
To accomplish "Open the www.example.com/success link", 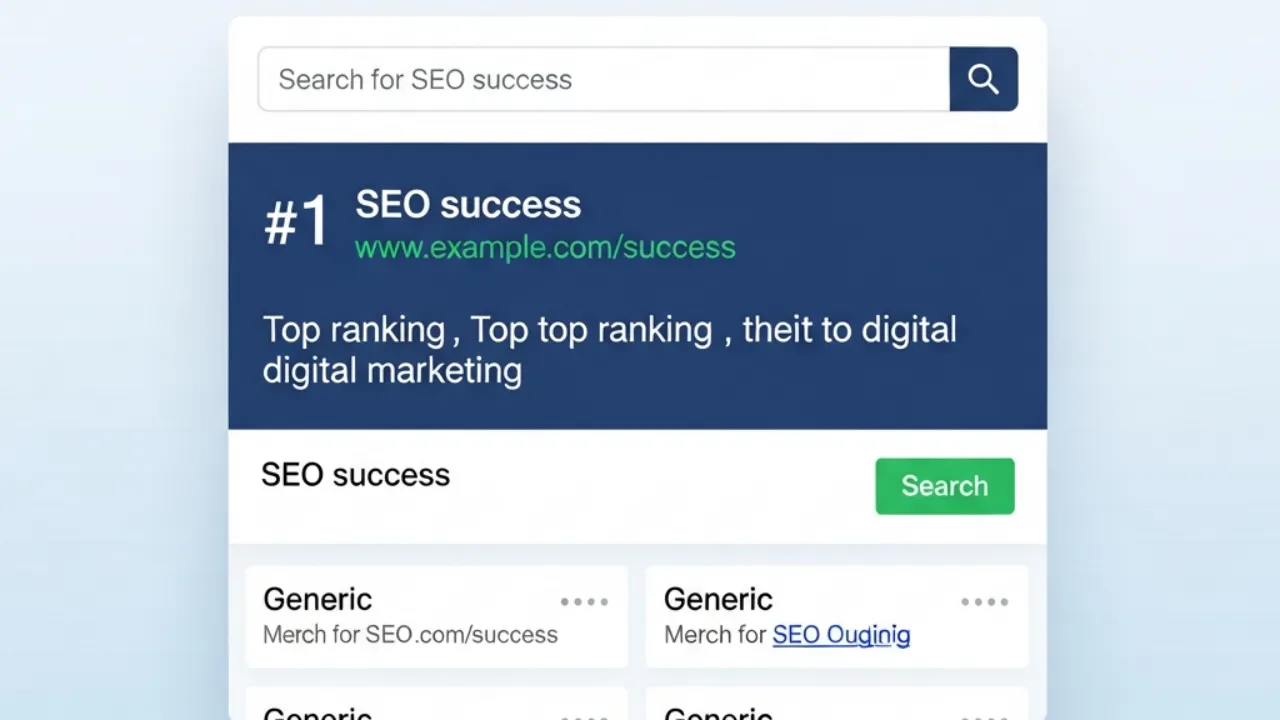I will pyautogui.click(x=545, y=247).
